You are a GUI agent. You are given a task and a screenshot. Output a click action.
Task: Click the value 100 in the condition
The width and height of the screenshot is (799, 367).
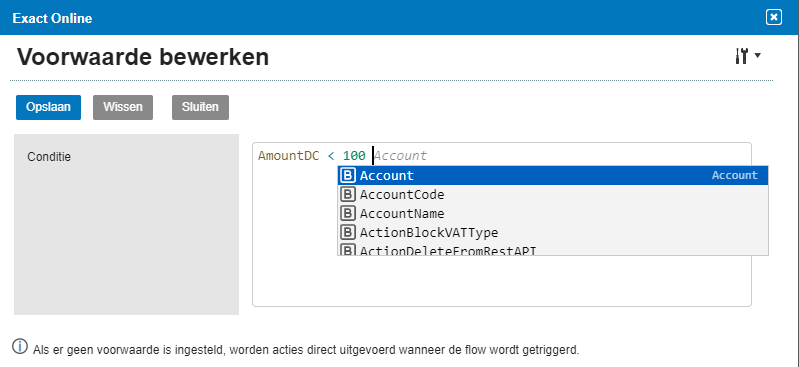pos(354,156)
